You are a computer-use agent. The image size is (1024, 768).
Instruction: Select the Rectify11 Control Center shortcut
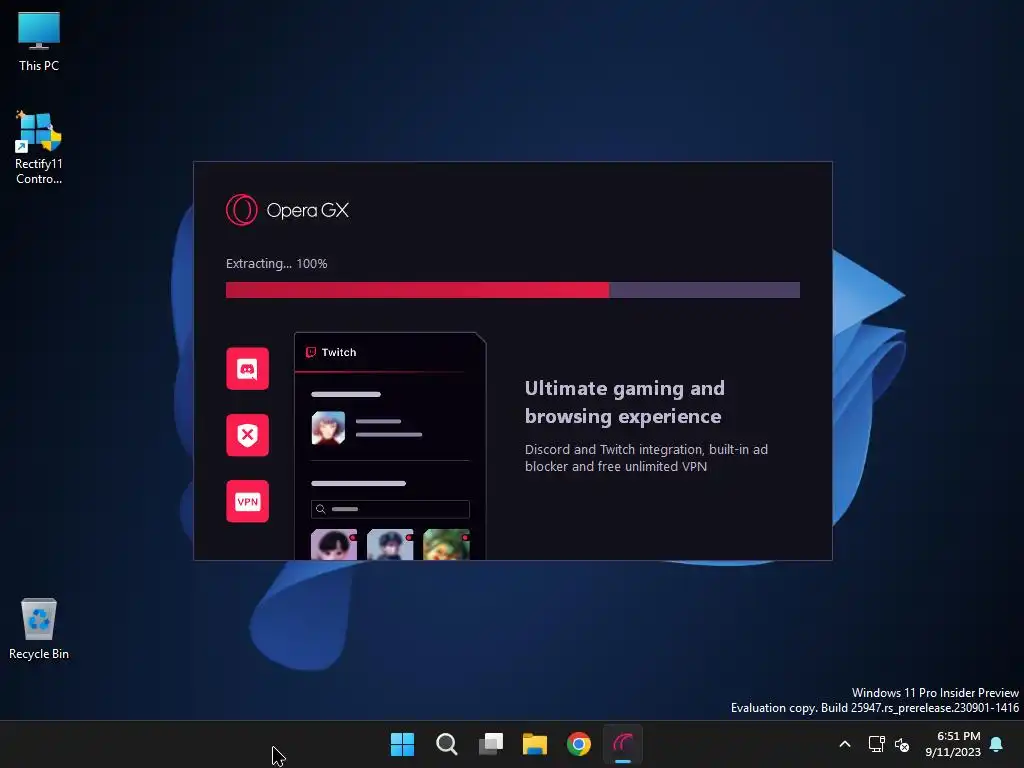click(x=39, y=148)
